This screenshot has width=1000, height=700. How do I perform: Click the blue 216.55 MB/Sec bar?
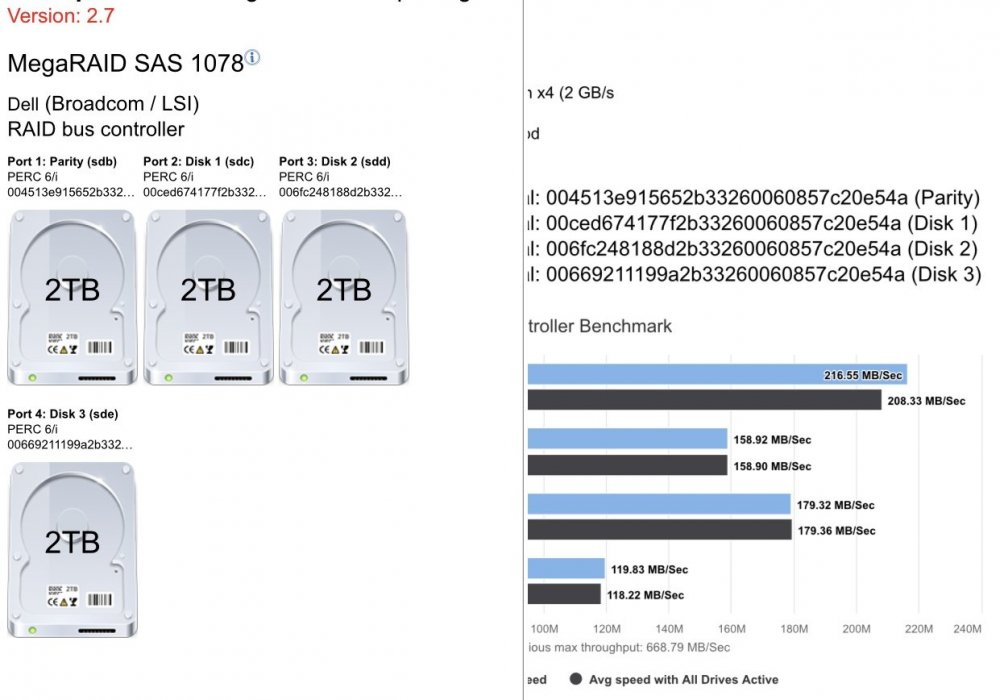[717, 374]
